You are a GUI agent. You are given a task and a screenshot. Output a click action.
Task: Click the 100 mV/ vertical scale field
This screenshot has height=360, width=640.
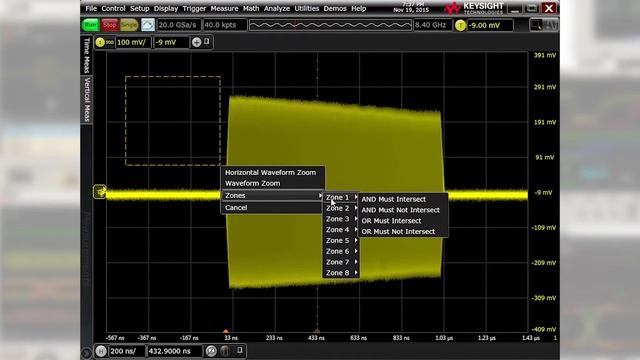pyautogui.click(x=133, y=42)
